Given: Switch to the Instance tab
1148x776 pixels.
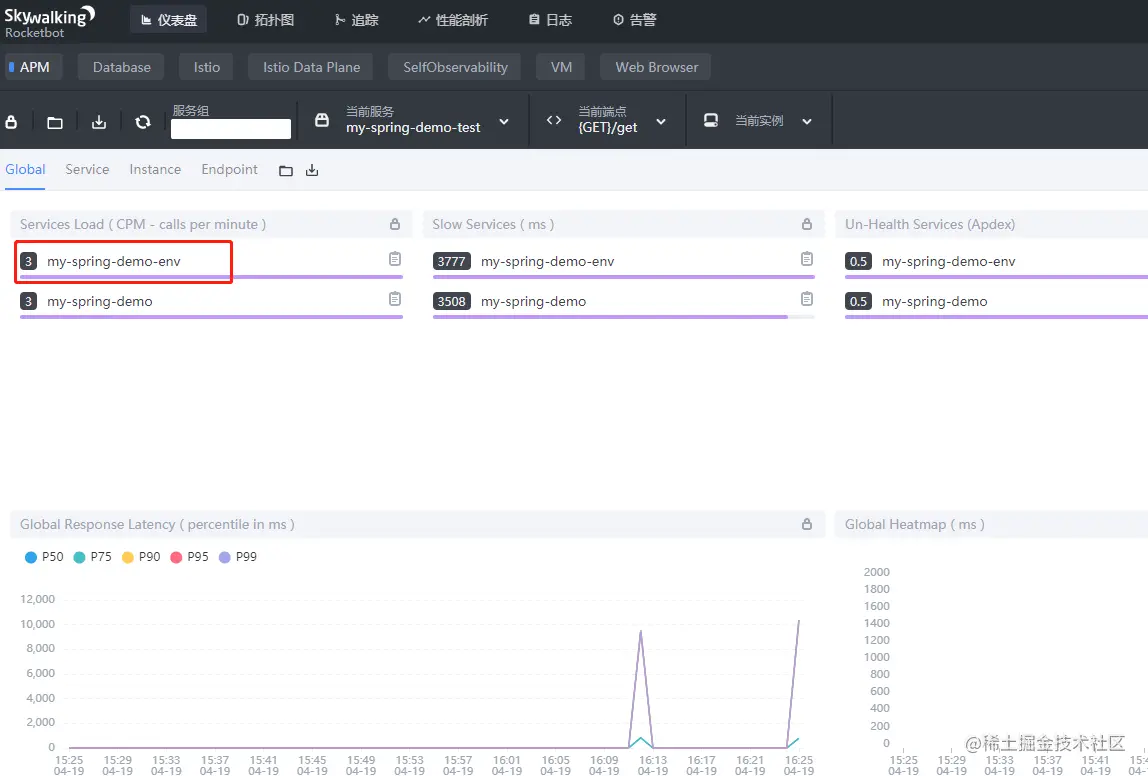Looking at the screenshot, I should click(155, 169).
